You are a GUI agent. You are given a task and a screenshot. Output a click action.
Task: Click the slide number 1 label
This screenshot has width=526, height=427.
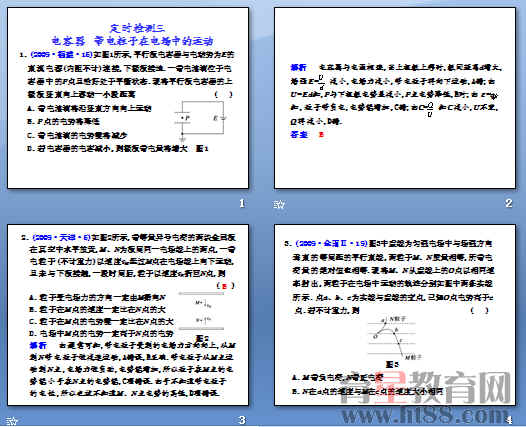tap(242, 203)
